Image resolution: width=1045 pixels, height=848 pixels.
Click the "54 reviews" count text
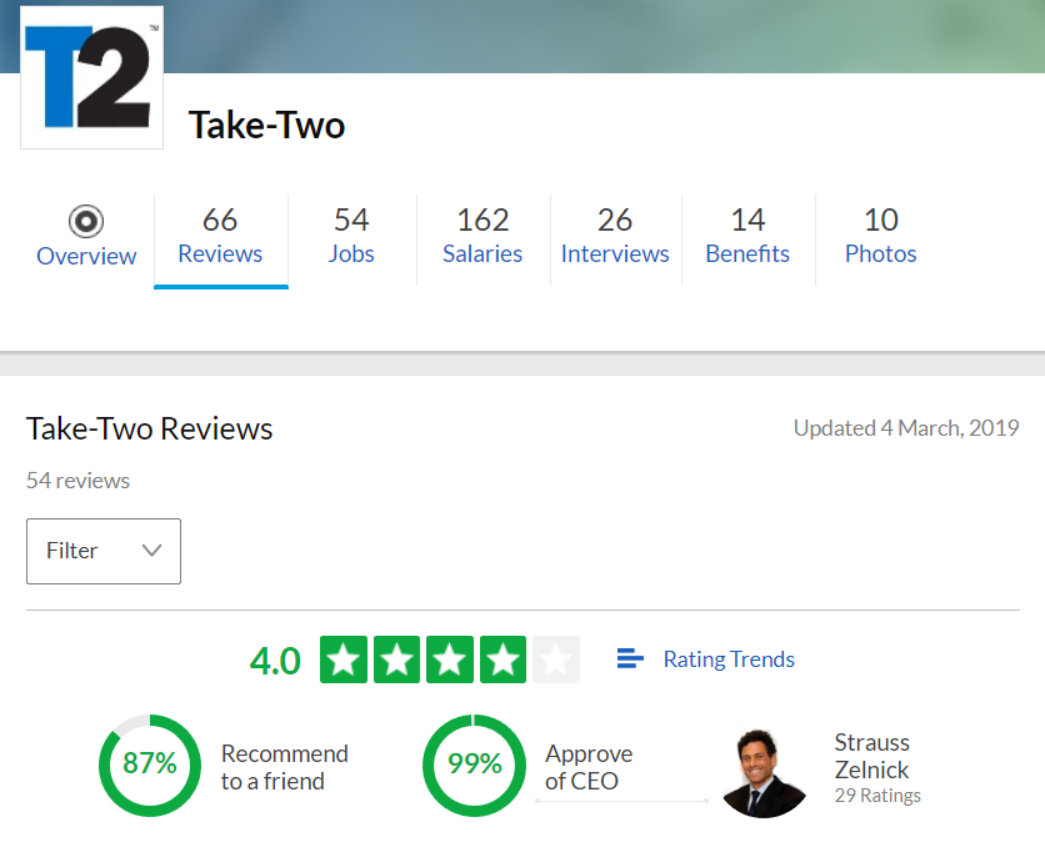coord(78,481)
